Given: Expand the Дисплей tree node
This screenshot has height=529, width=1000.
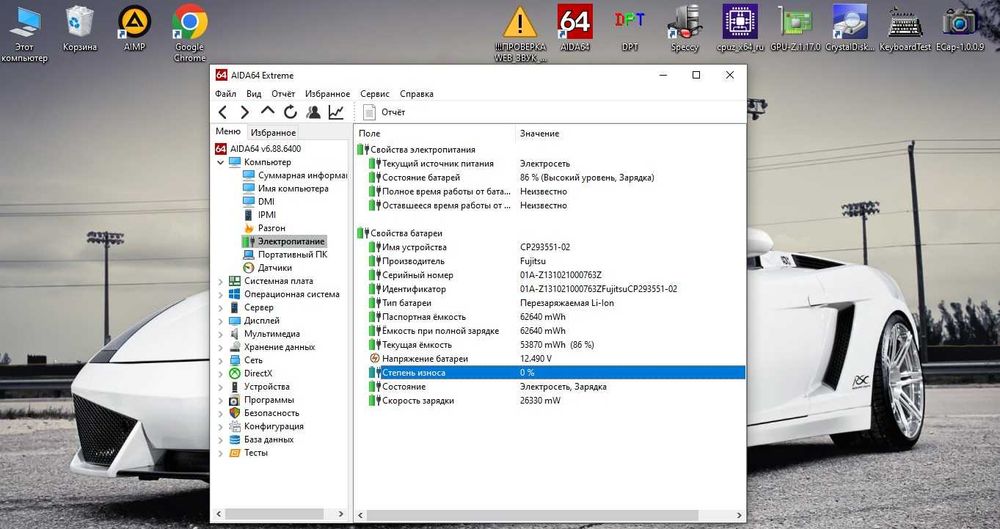Looking at the screenshot, I should (x=221, y=321).
